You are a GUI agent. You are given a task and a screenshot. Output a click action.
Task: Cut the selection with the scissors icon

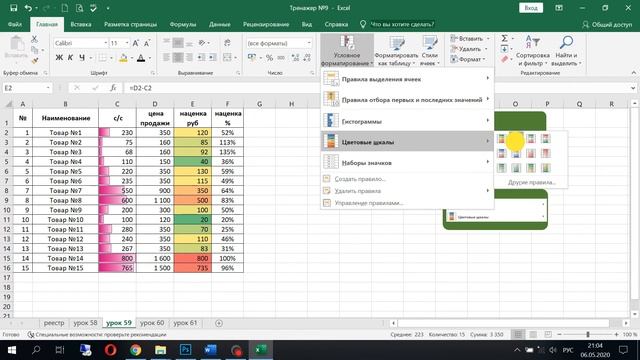[x=35, y=39]
